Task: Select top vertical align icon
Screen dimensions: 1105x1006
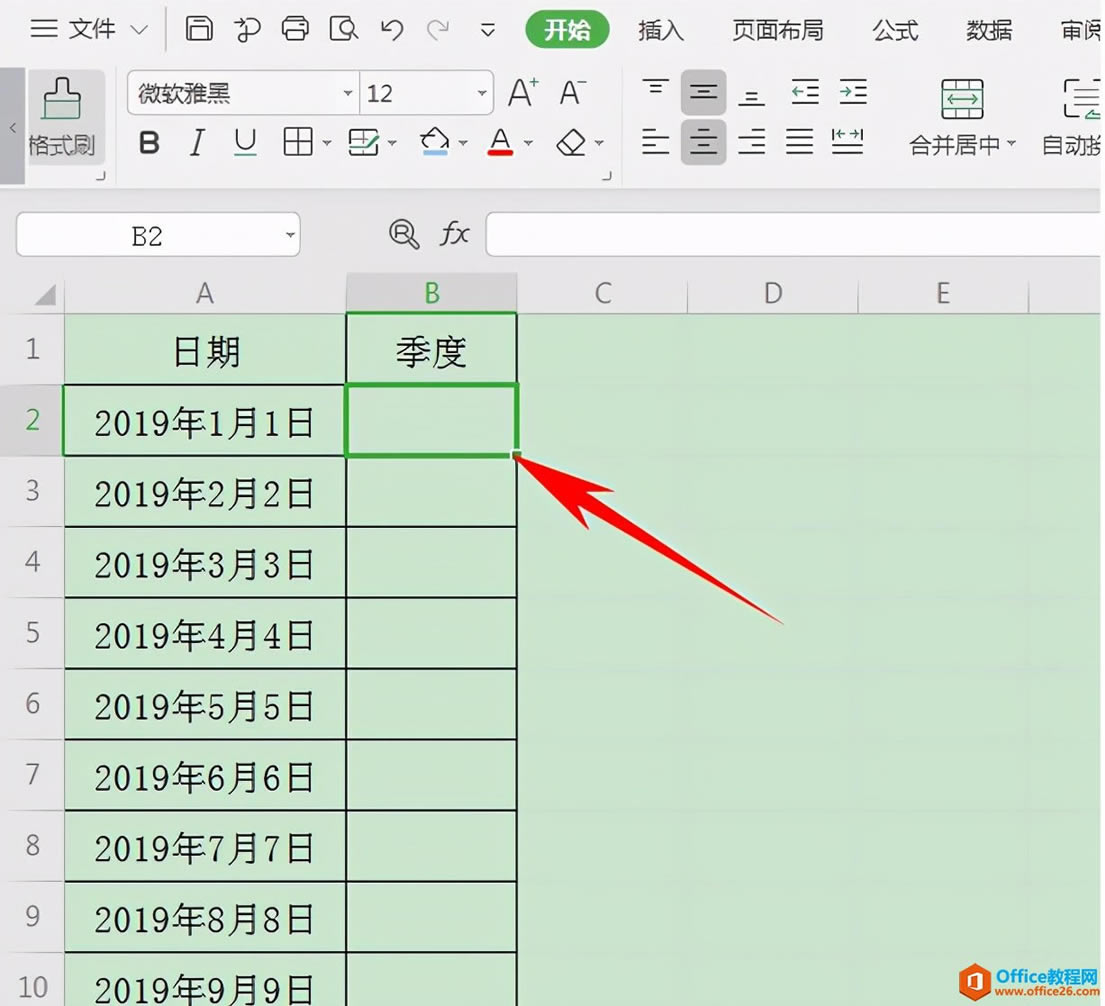Action: click(655, 91)
